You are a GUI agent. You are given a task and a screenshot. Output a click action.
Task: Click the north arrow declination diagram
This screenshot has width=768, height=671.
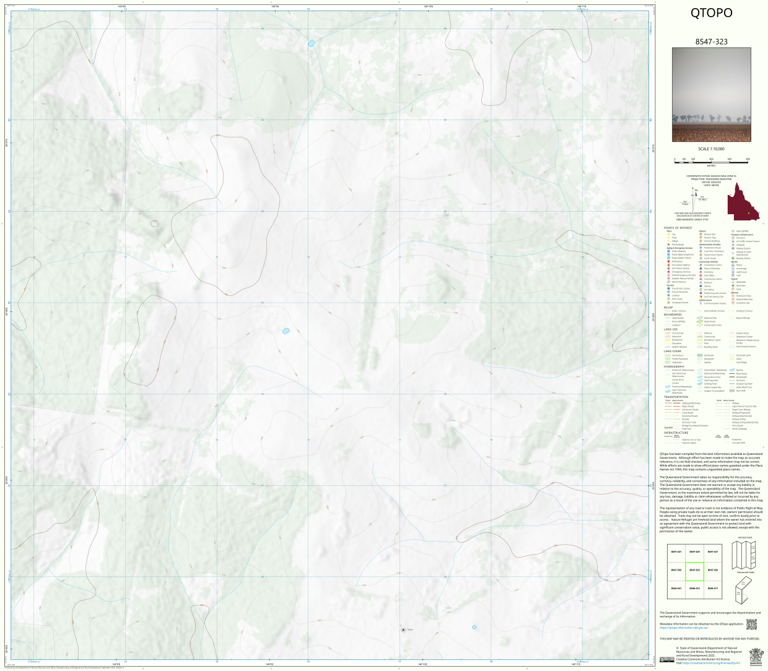click(694, 199)
